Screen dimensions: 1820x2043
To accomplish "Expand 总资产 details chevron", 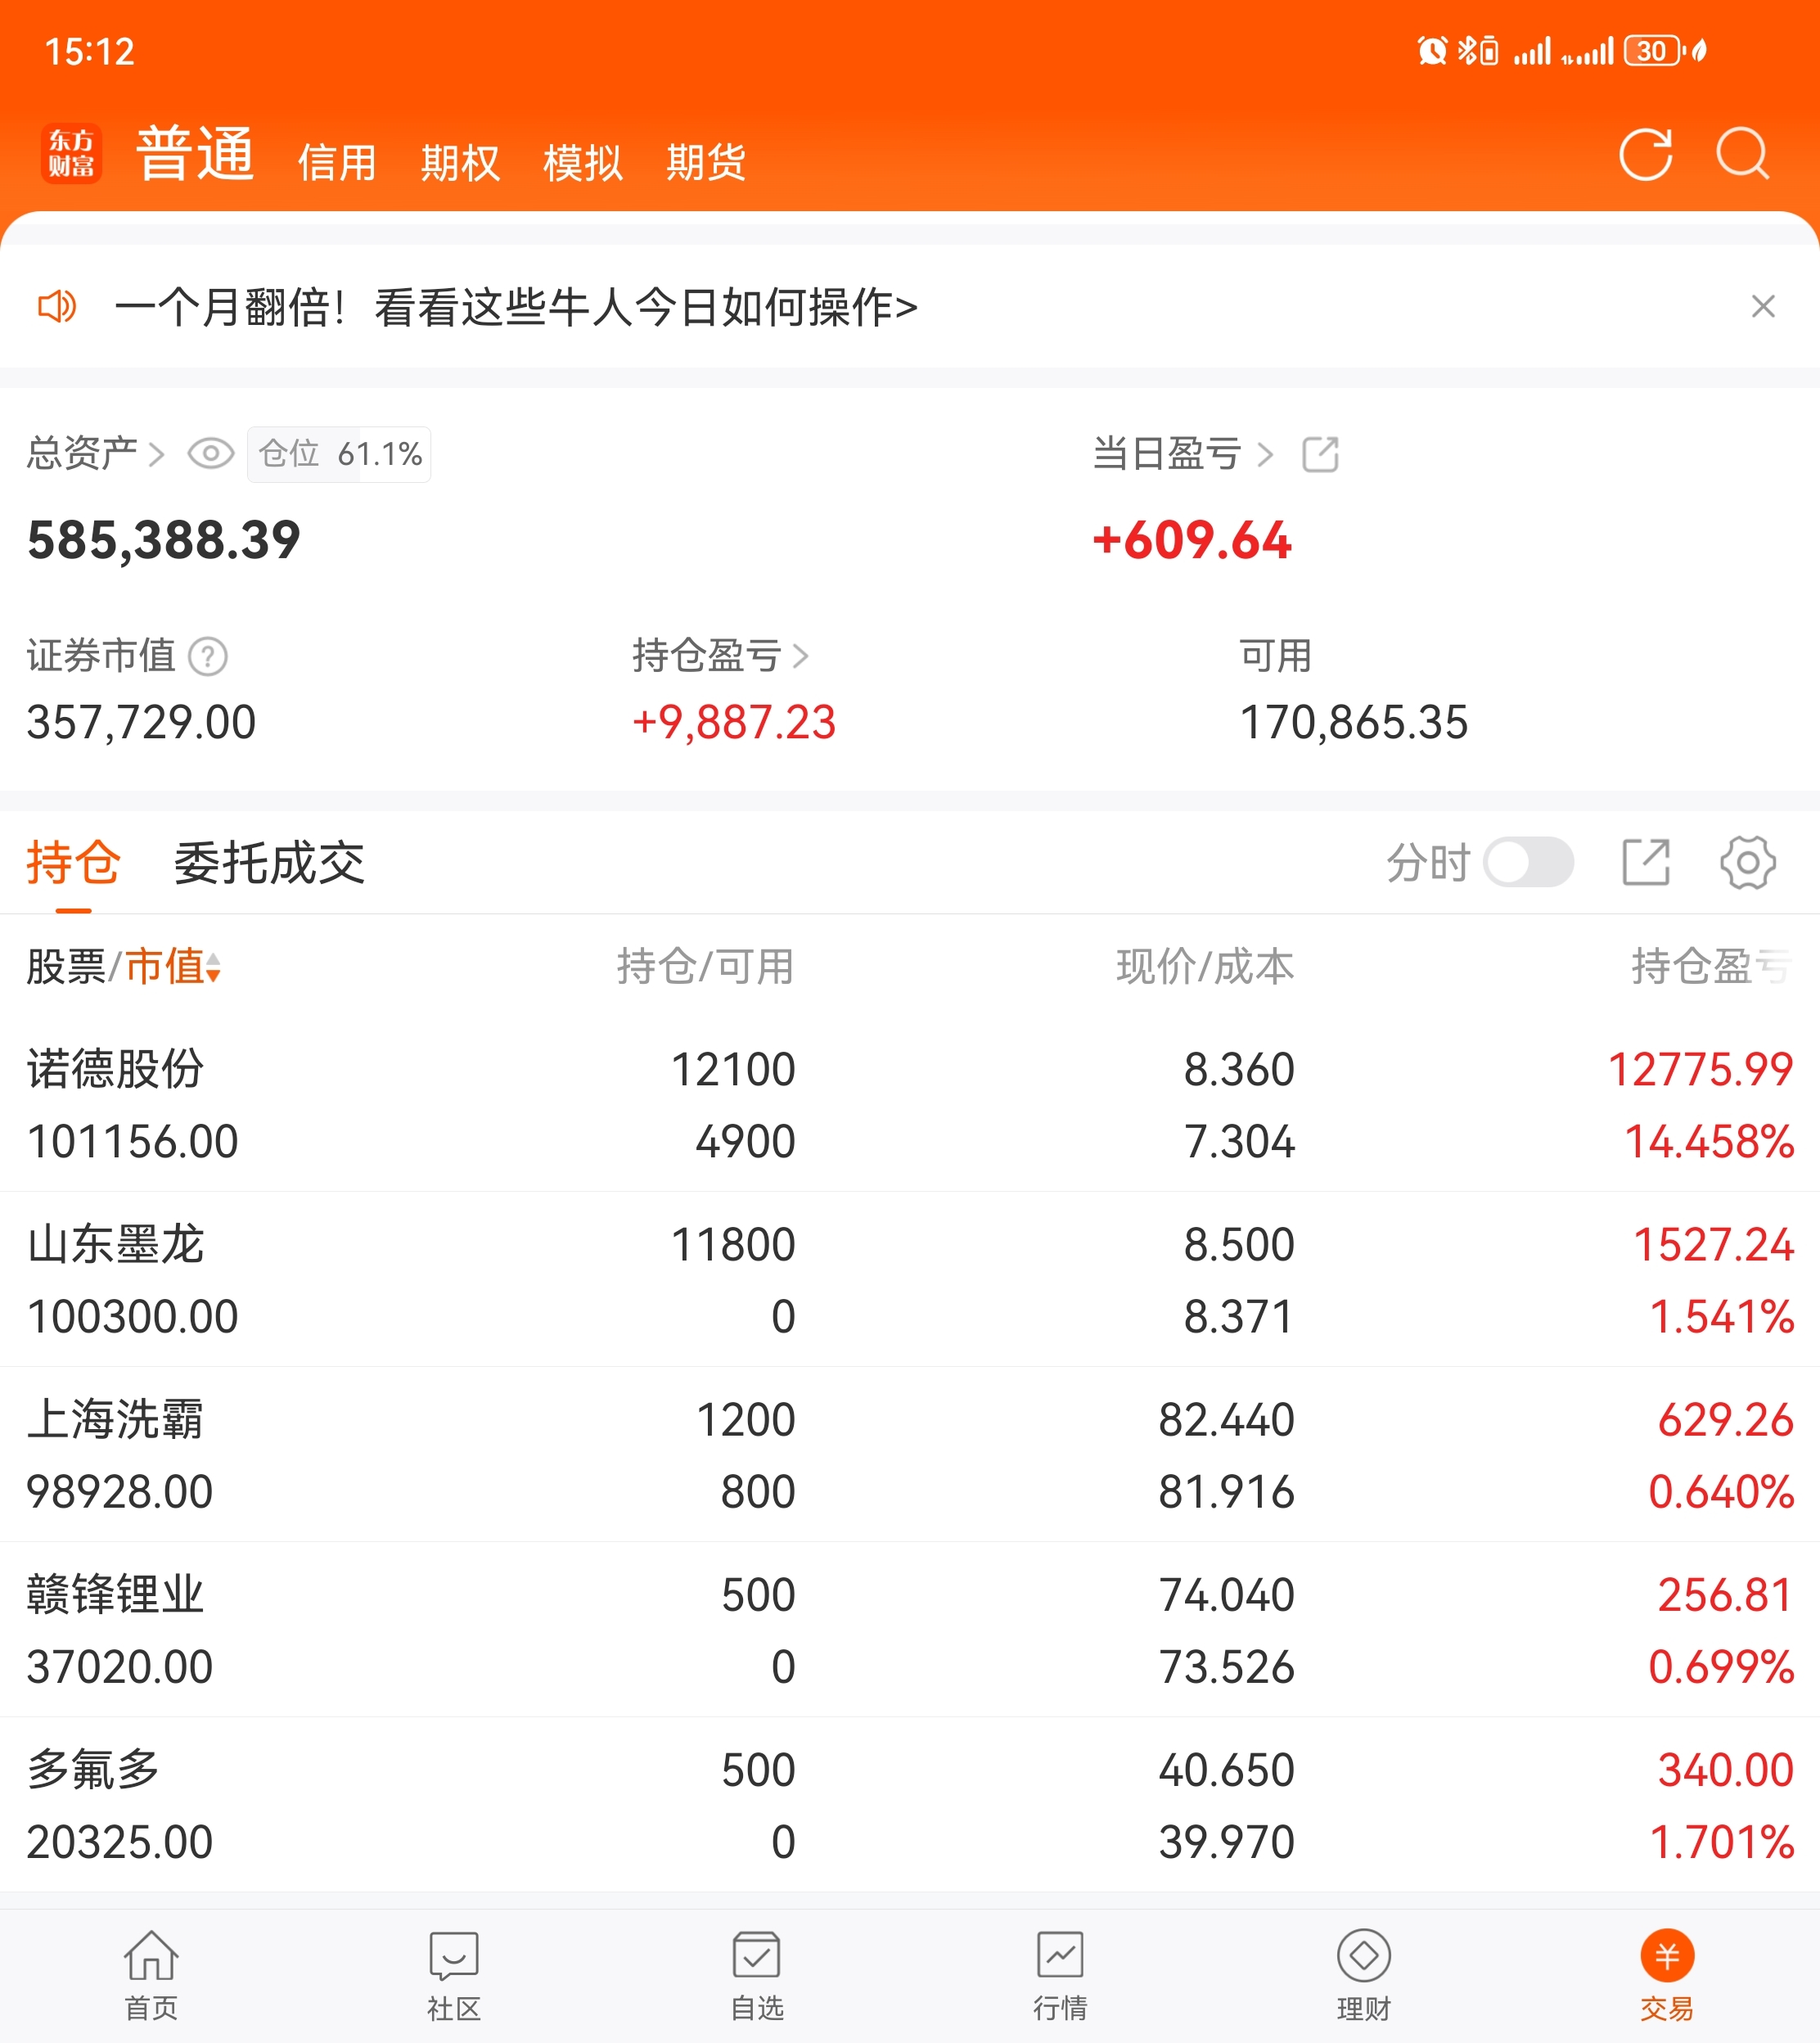I will point(156,455).
